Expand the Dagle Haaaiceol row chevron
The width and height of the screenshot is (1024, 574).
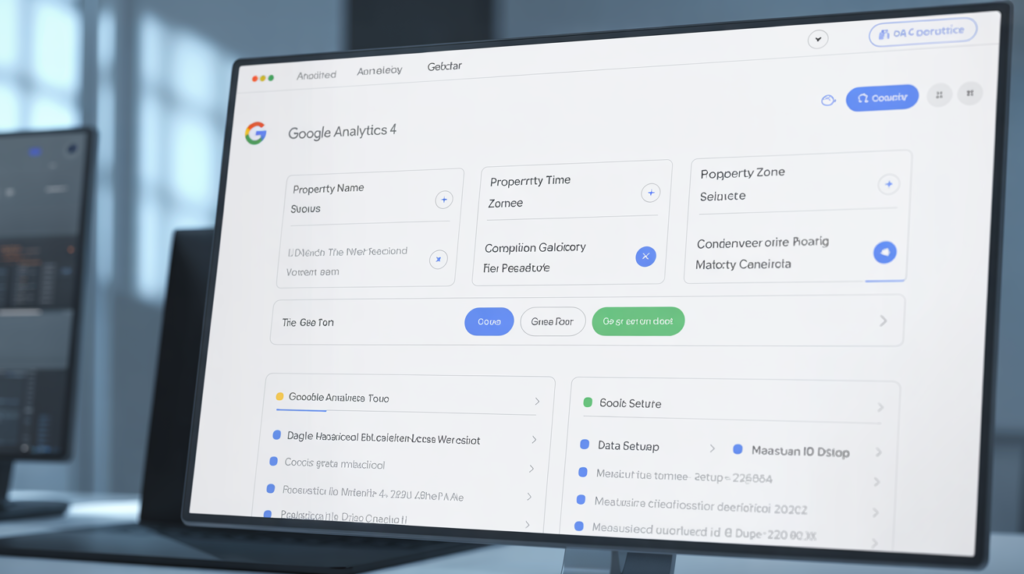tap(534, 440)
